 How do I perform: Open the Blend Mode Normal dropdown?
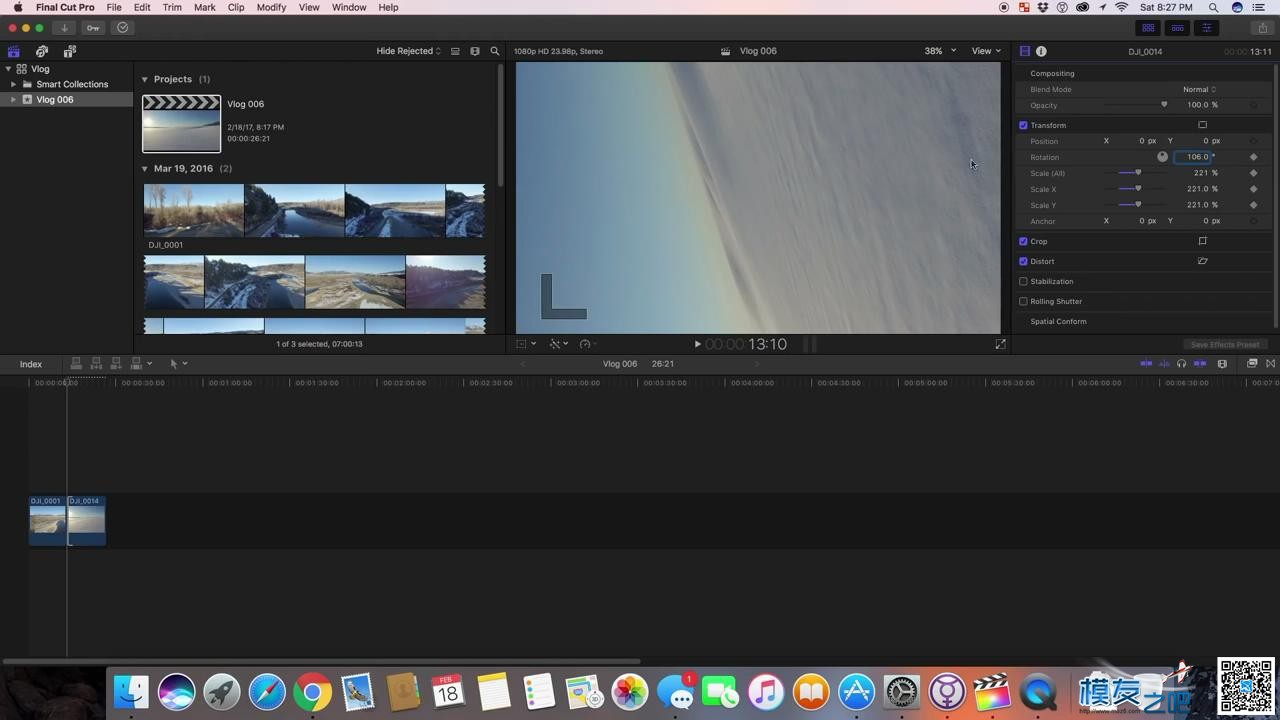point(1199,89)
